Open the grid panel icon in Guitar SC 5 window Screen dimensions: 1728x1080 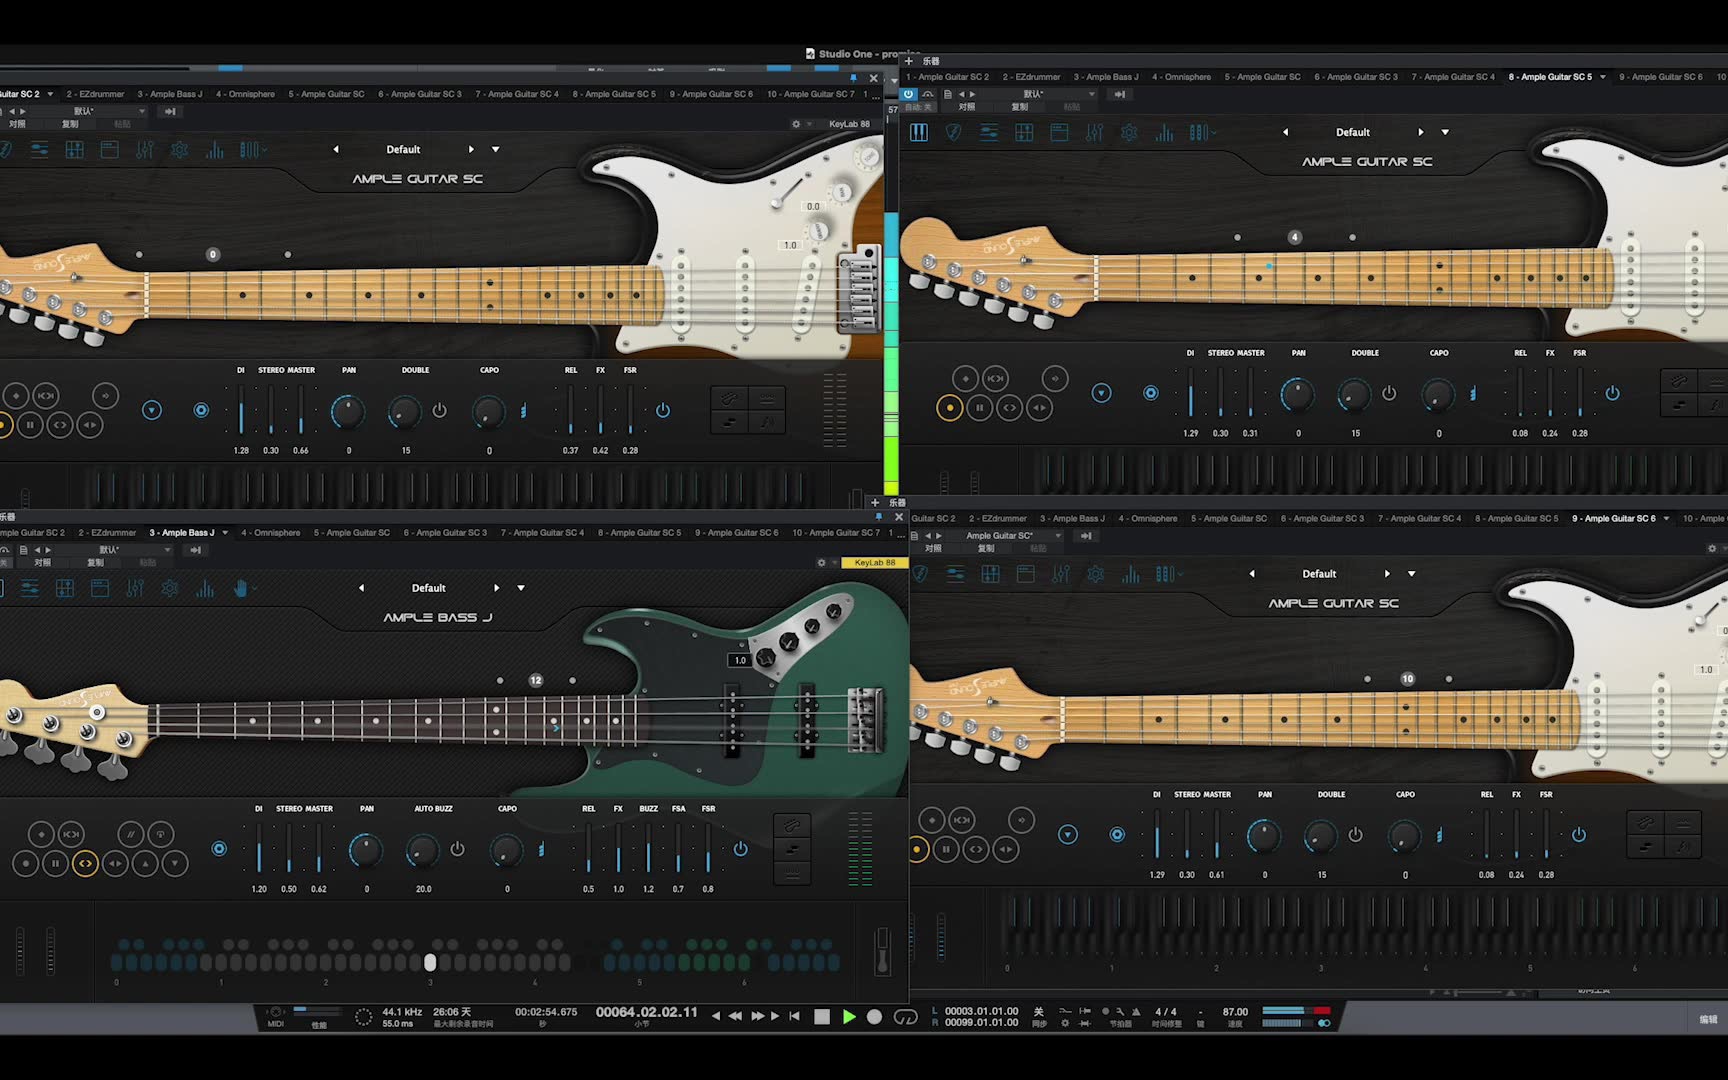click(x=1024, y=132)
